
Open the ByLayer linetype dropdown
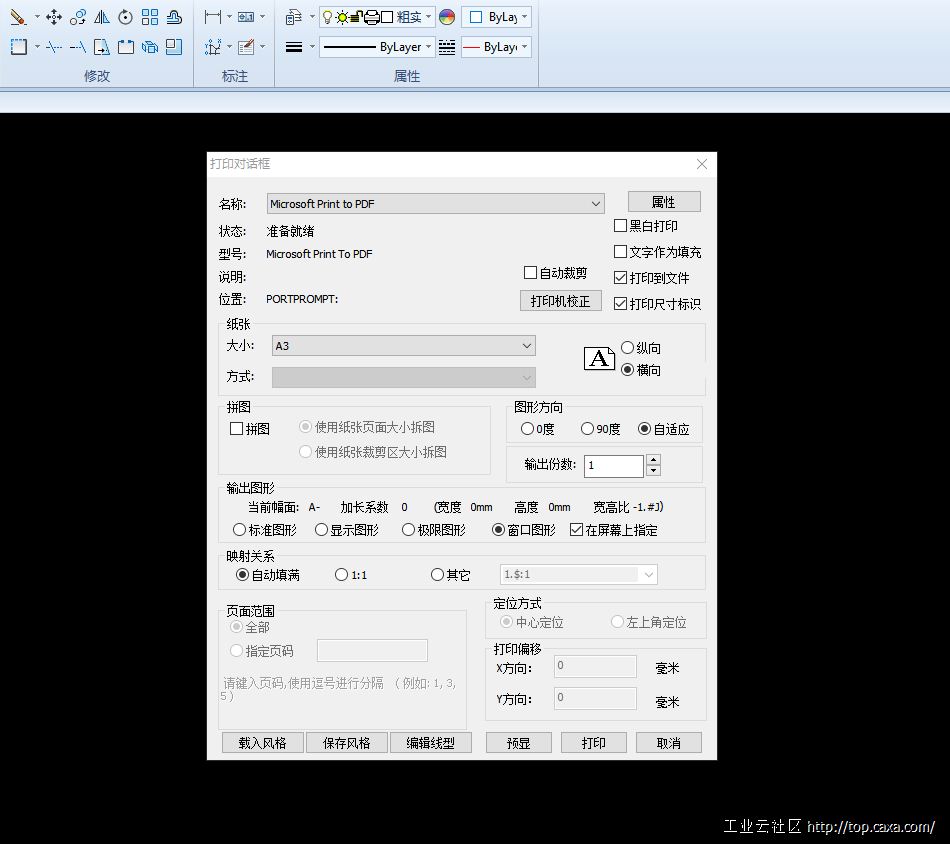pos(378,47)
